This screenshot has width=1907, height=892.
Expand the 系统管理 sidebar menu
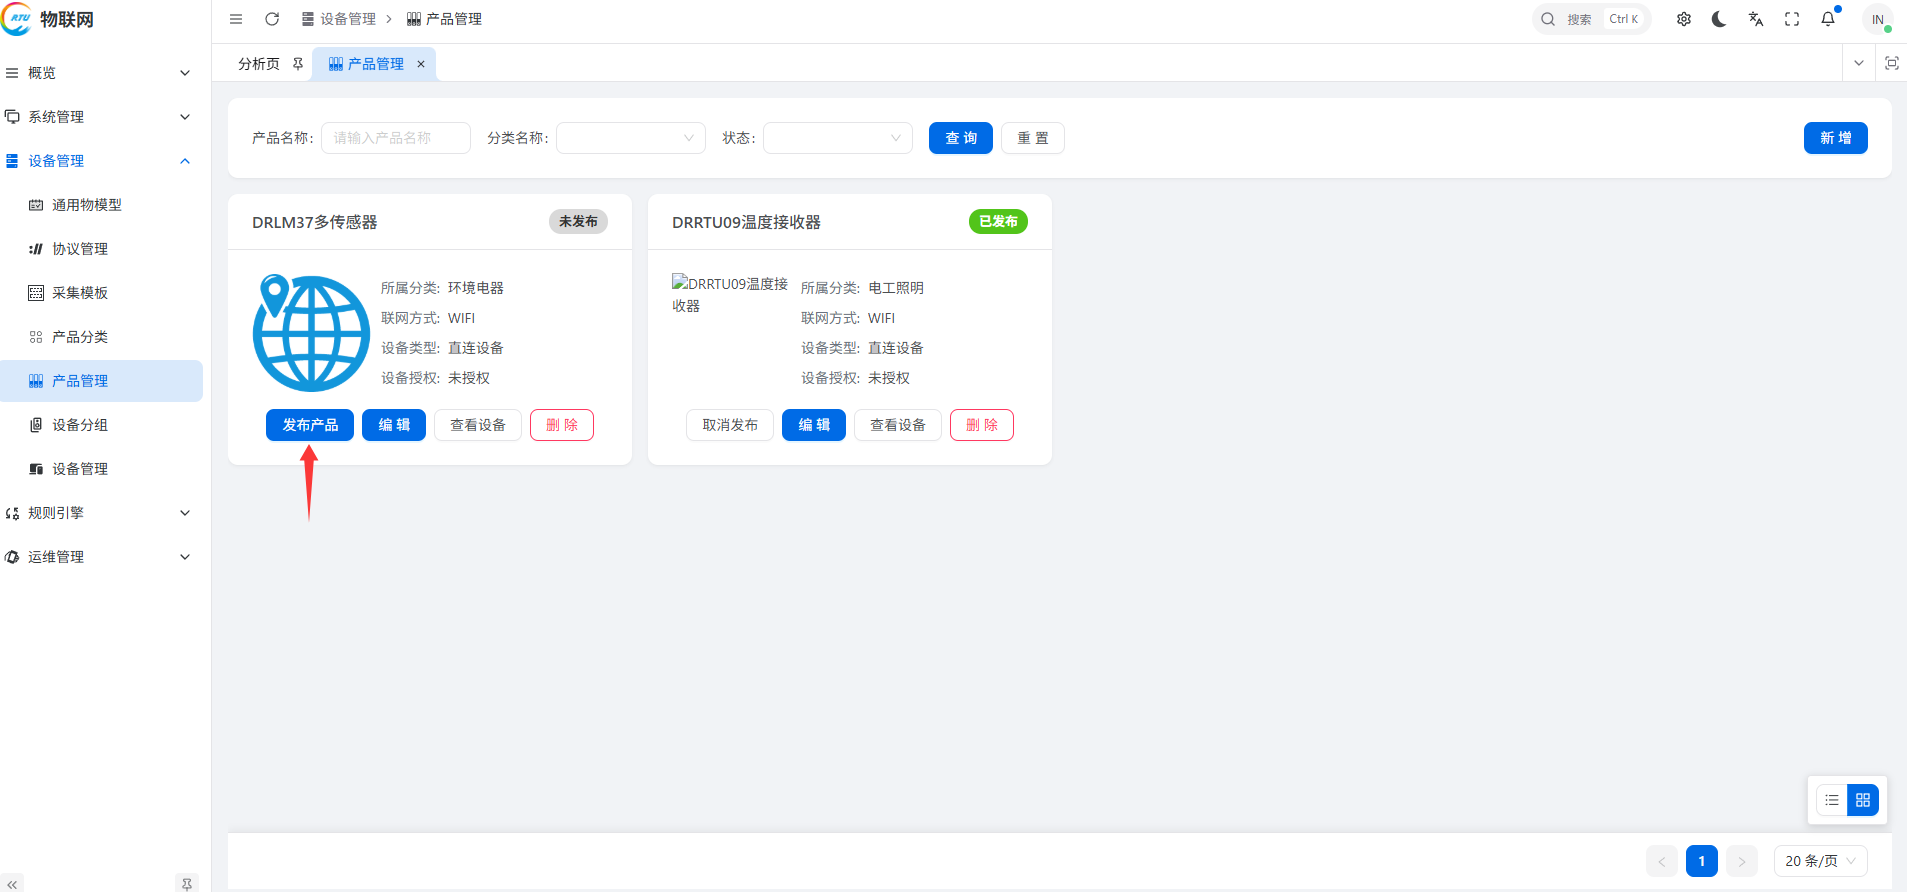click(x=101, y=117)
